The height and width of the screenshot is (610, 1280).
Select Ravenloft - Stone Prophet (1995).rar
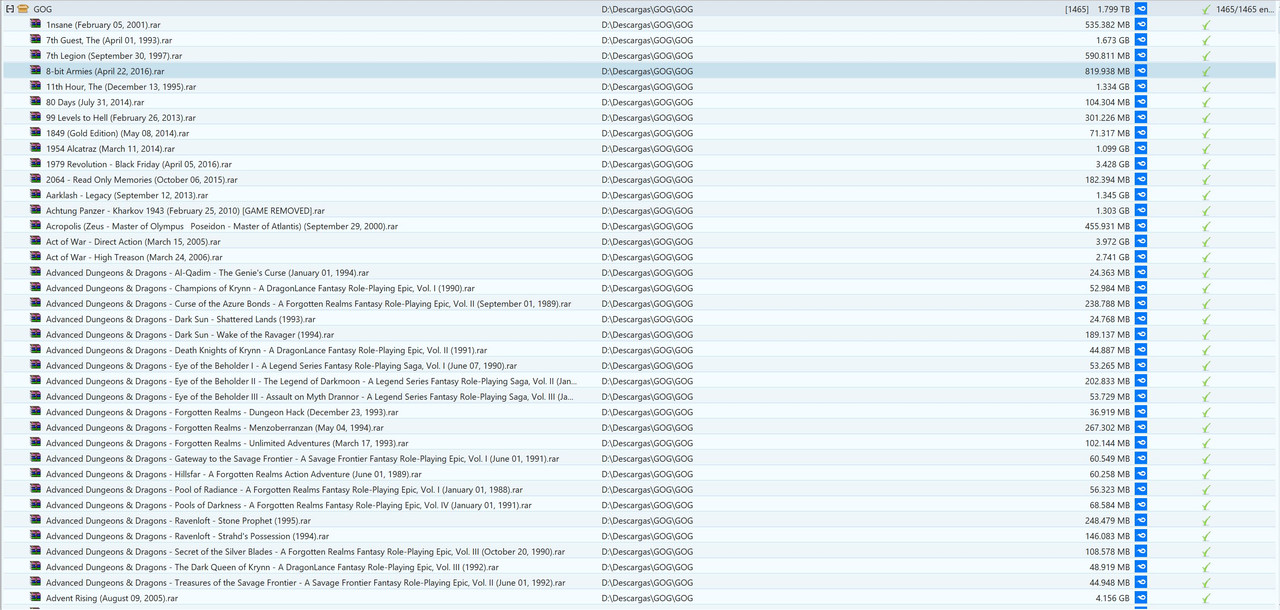(x=178, y=521)
